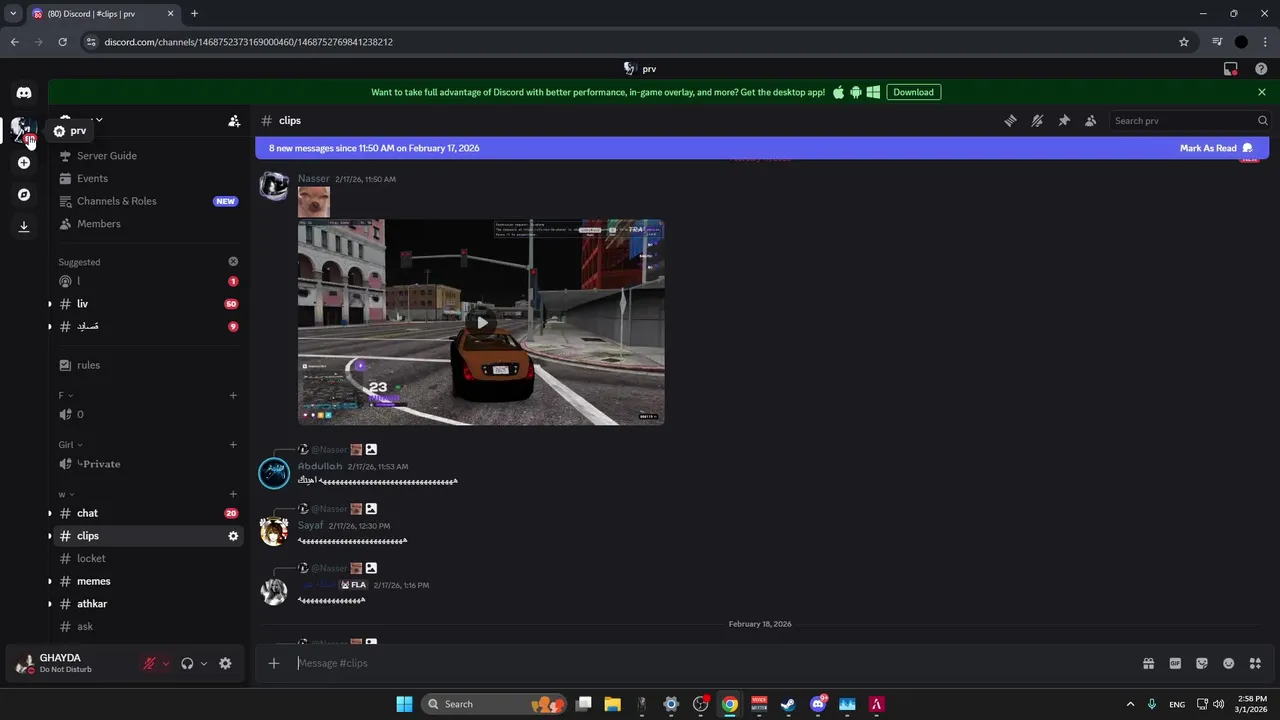Collapse the F category
1280x720 pixels.
tap(65, 396)
